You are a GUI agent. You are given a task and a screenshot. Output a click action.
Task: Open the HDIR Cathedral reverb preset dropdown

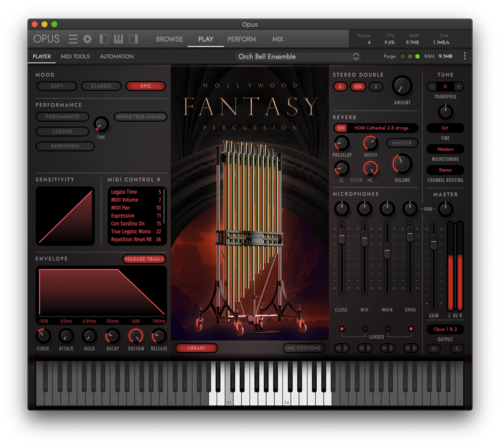click(382, 128)
